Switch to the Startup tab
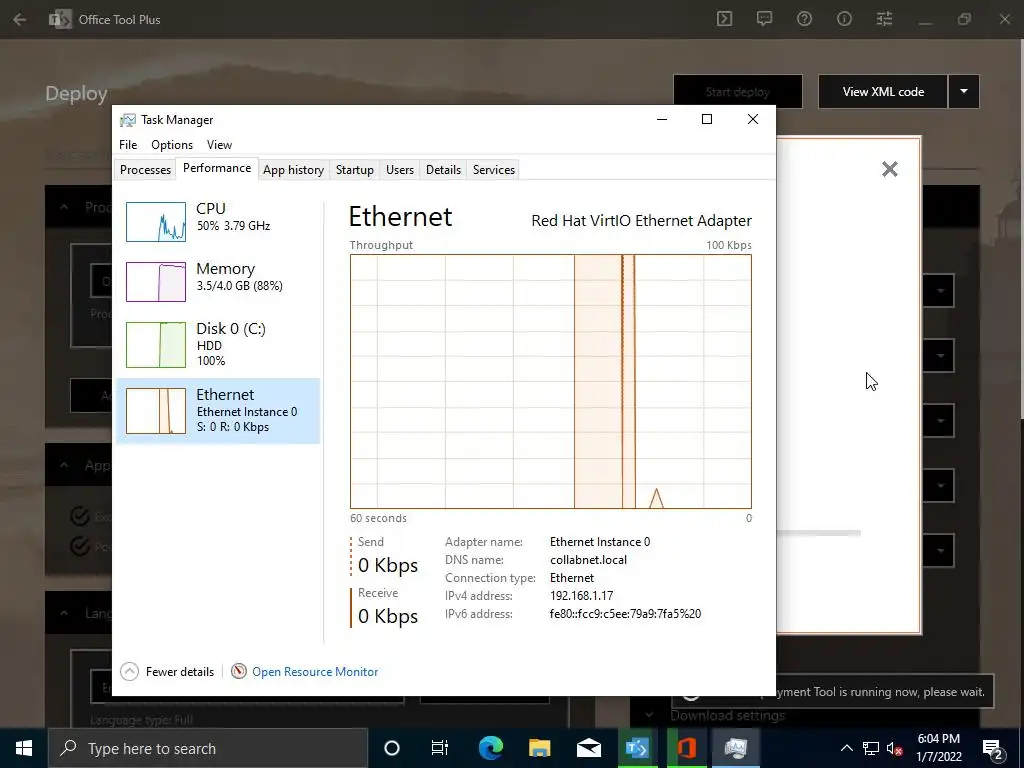Image resolution: width=1024 pixels, height=768 pixels. pyautogui.click(x=355, y=170)
